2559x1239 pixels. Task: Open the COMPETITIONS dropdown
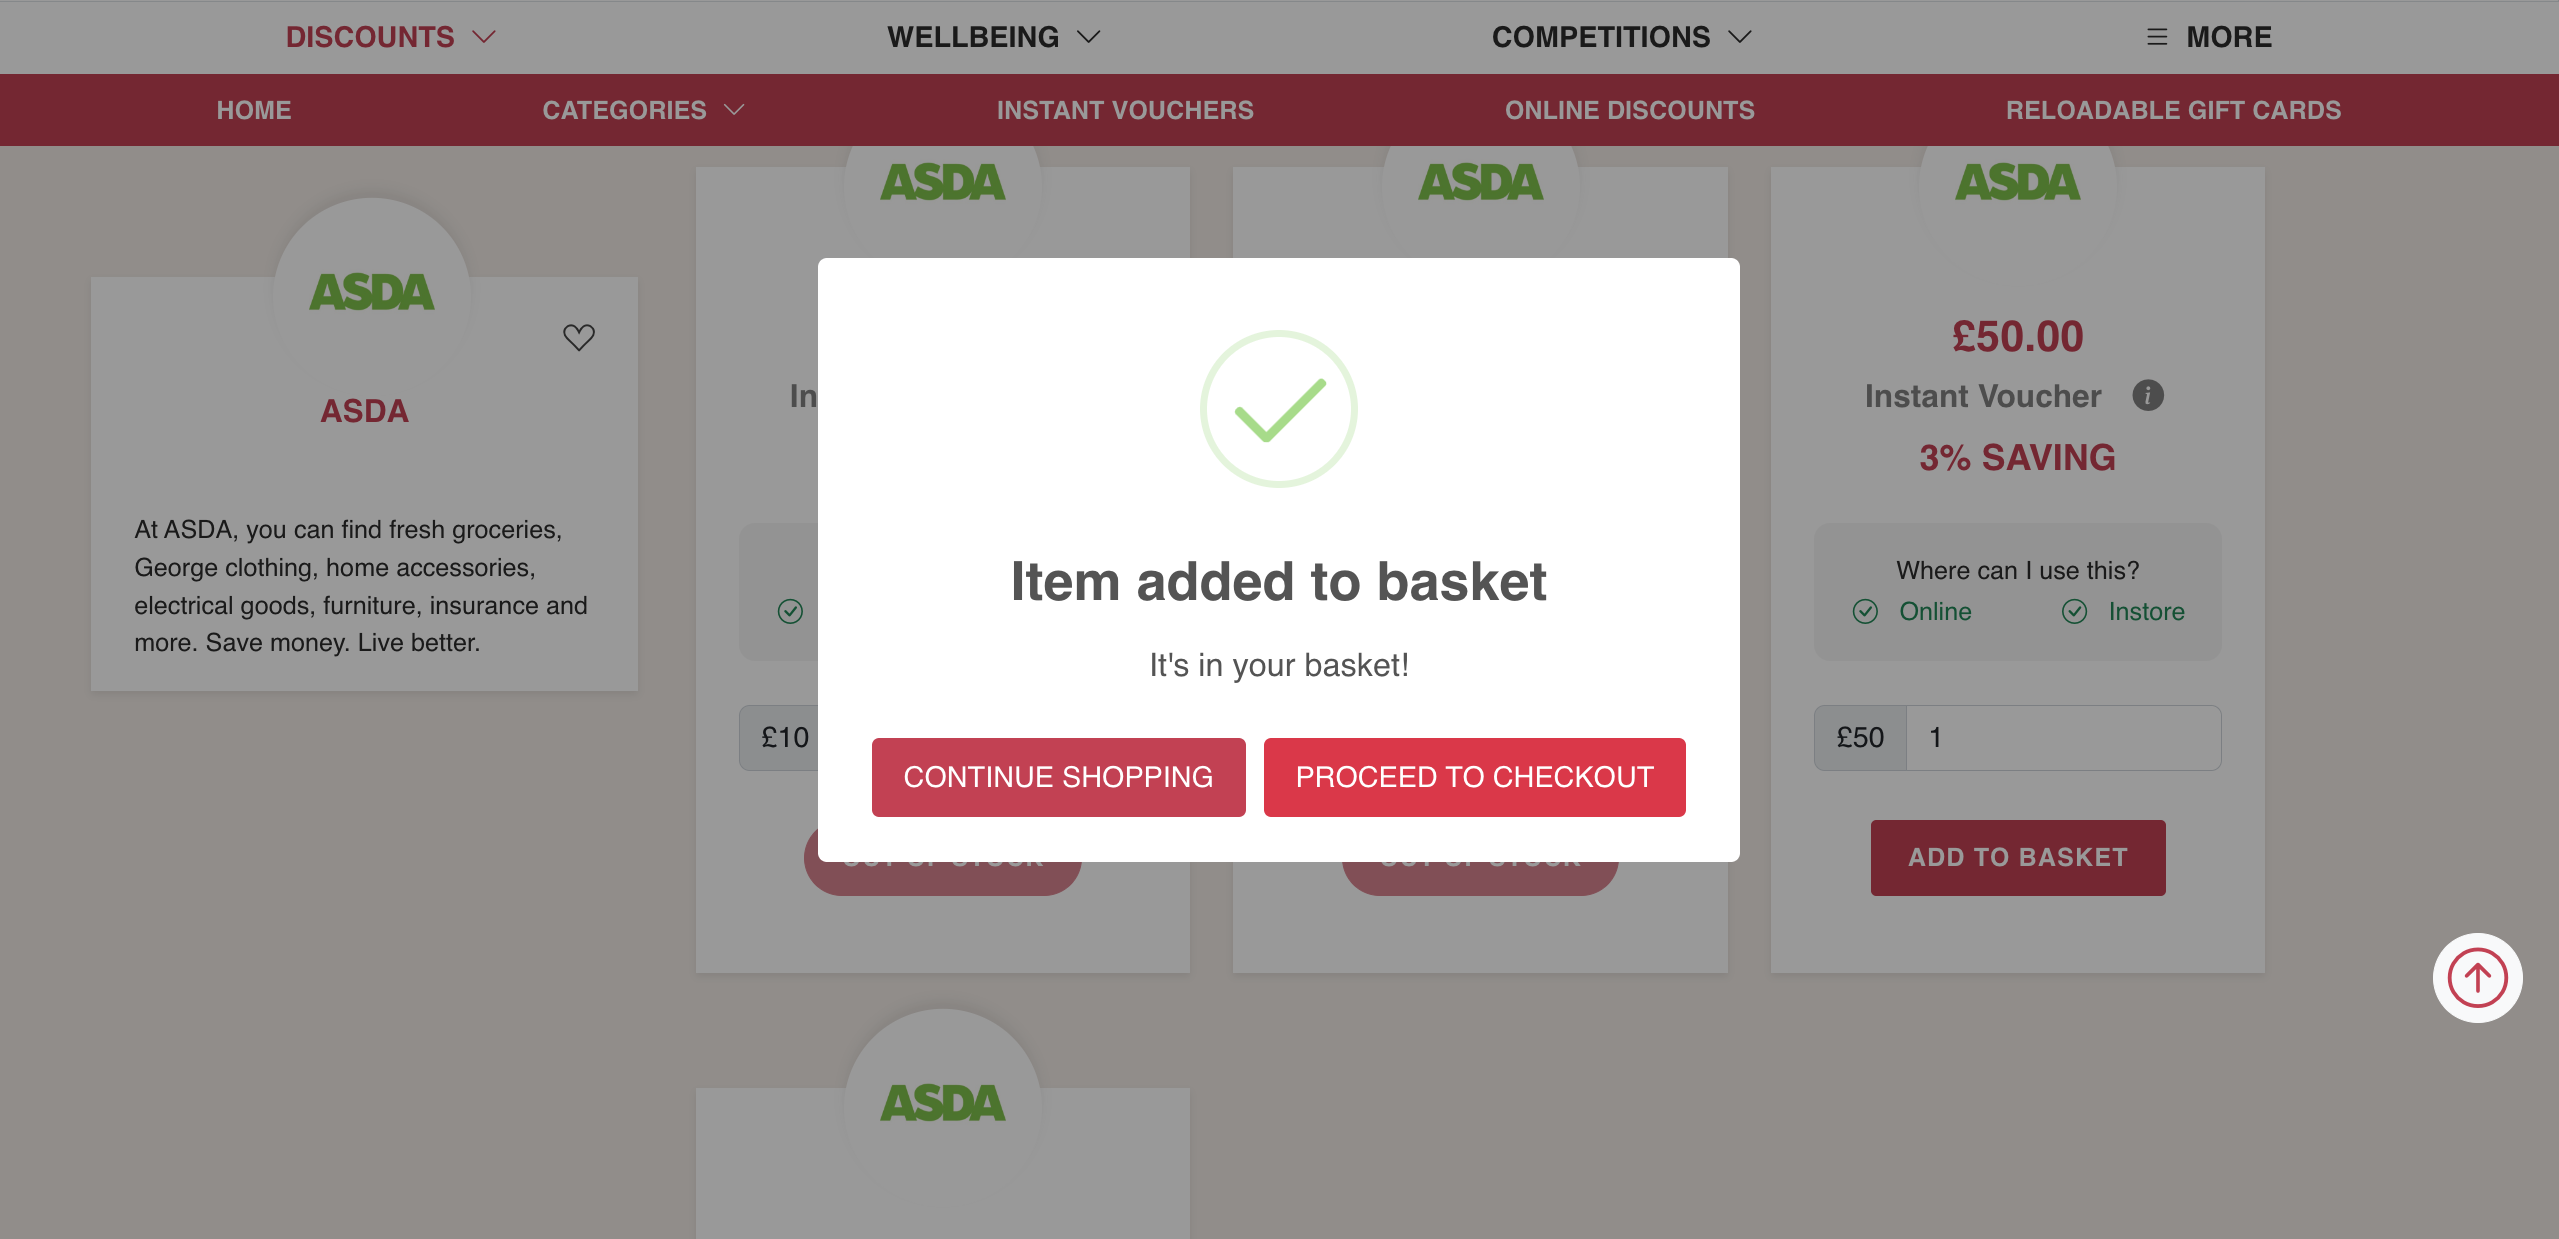point(1621,37)
